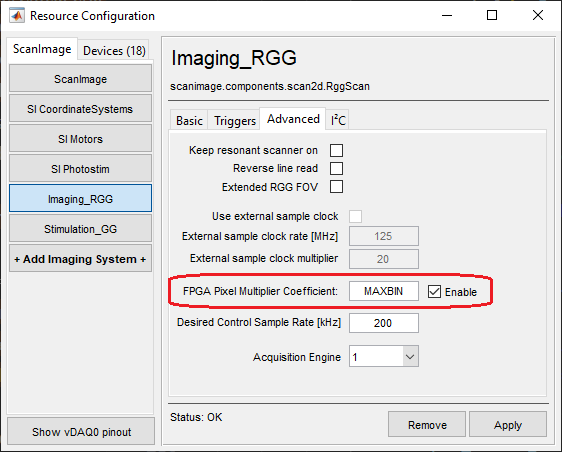Select the Imaging_RGG entry
This screenshot has width=562, height=452.
80,199
